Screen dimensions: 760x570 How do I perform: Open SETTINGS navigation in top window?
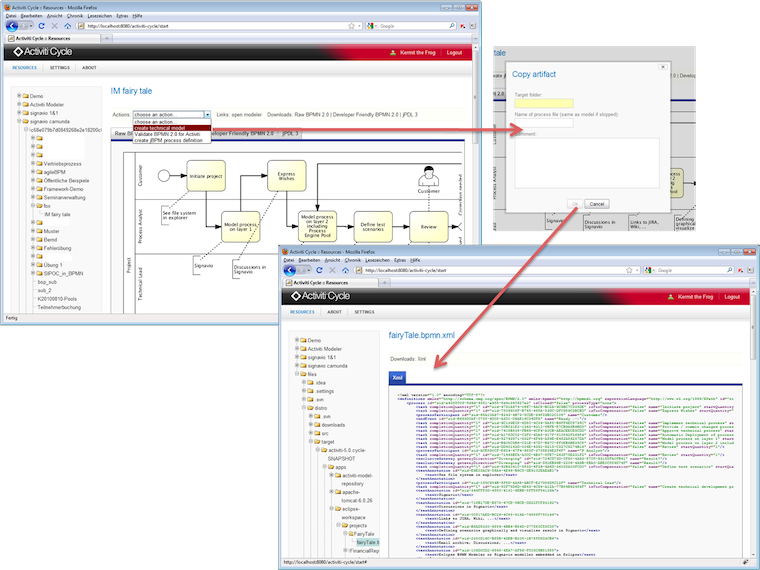(x=60, y=68)
